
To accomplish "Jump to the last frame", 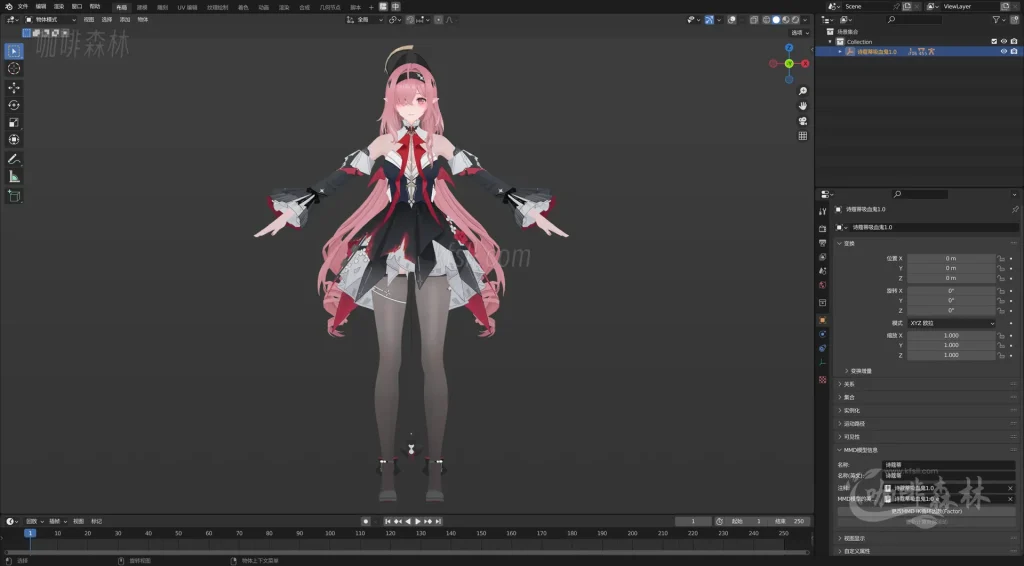I will (439, 521).
